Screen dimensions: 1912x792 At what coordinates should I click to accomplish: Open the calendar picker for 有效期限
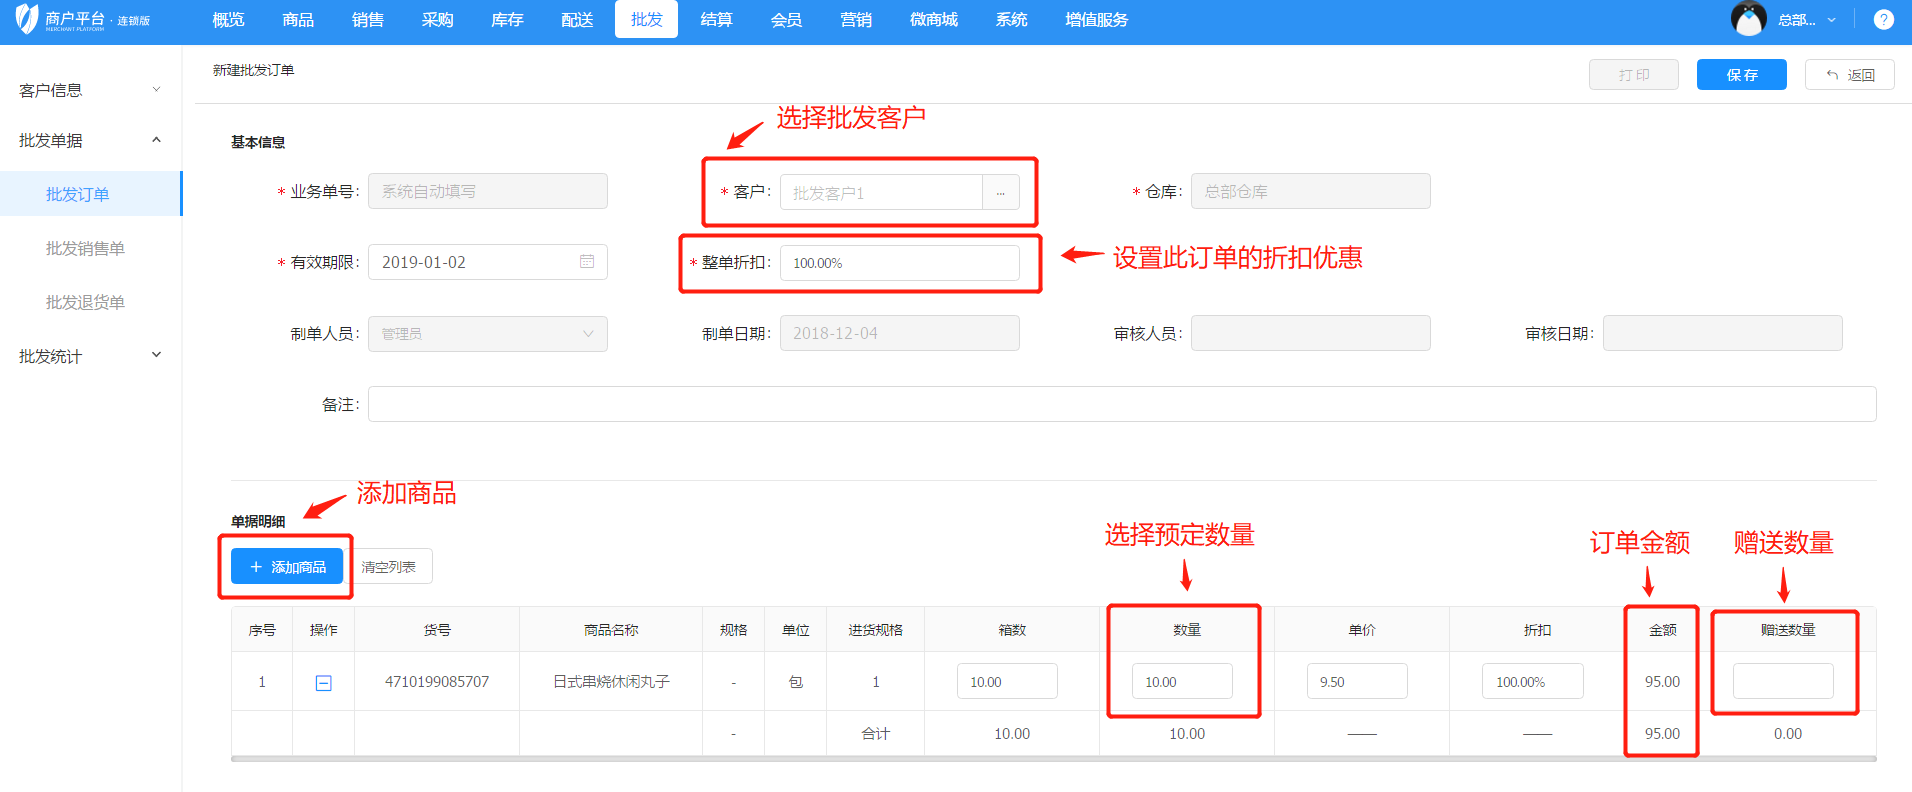coord(587,262)
